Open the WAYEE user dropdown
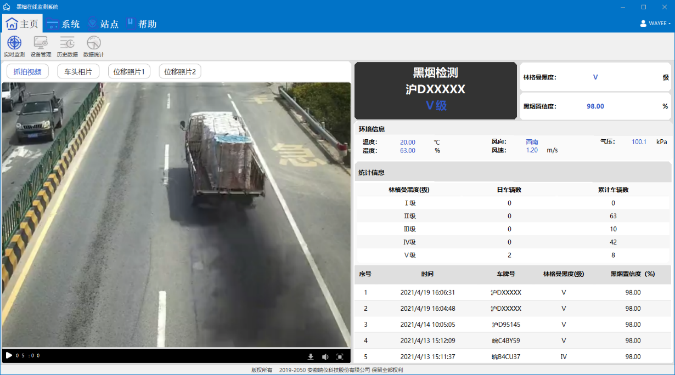This screenshot has height=375, width=675. (655, 23)
